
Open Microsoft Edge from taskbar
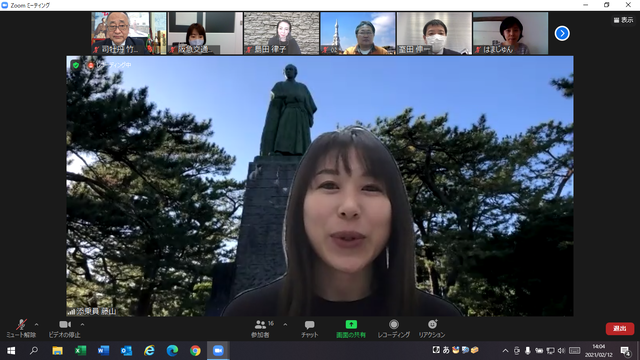pyautogui.click(x=172, y=351)
